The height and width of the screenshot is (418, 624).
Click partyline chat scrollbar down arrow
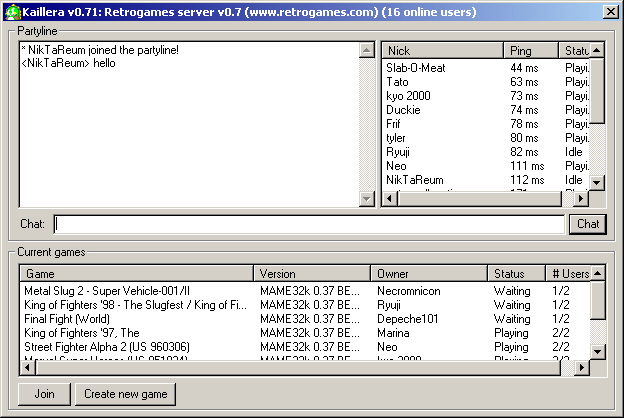(367, 198)
